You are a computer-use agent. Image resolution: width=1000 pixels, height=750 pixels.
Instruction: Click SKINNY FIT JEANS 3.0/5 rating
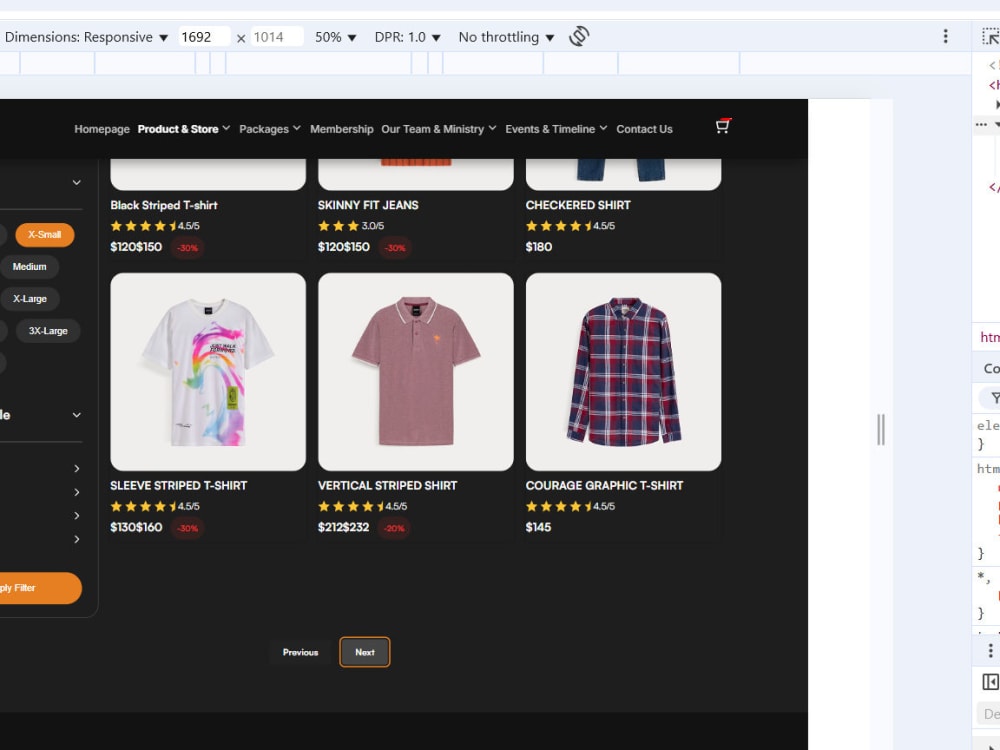click(351, 226)
